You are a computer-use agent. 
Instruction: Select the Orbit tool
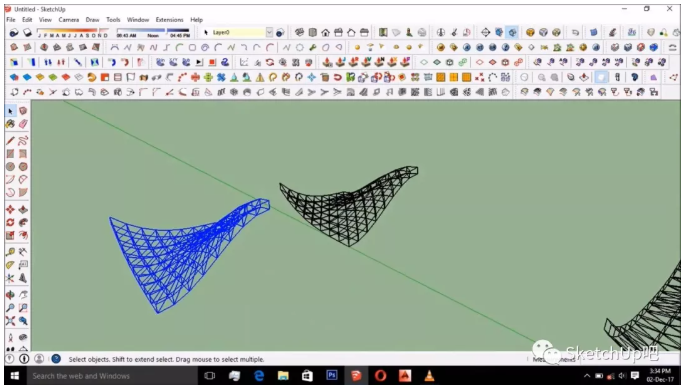point(10,295)
